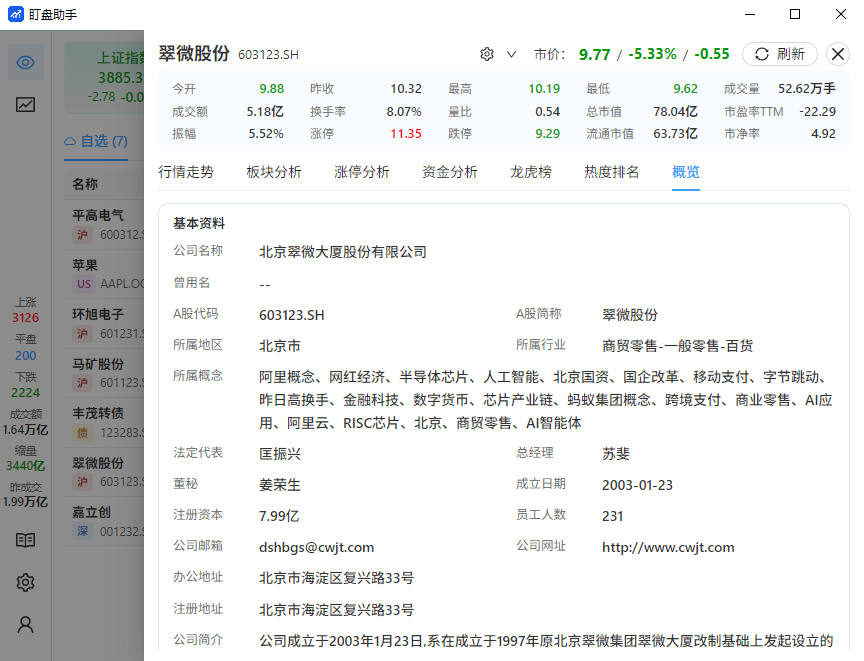Click the eye watch icon in sidebar
This screenshot has height=661, width=864.
(x=25, y=62)
